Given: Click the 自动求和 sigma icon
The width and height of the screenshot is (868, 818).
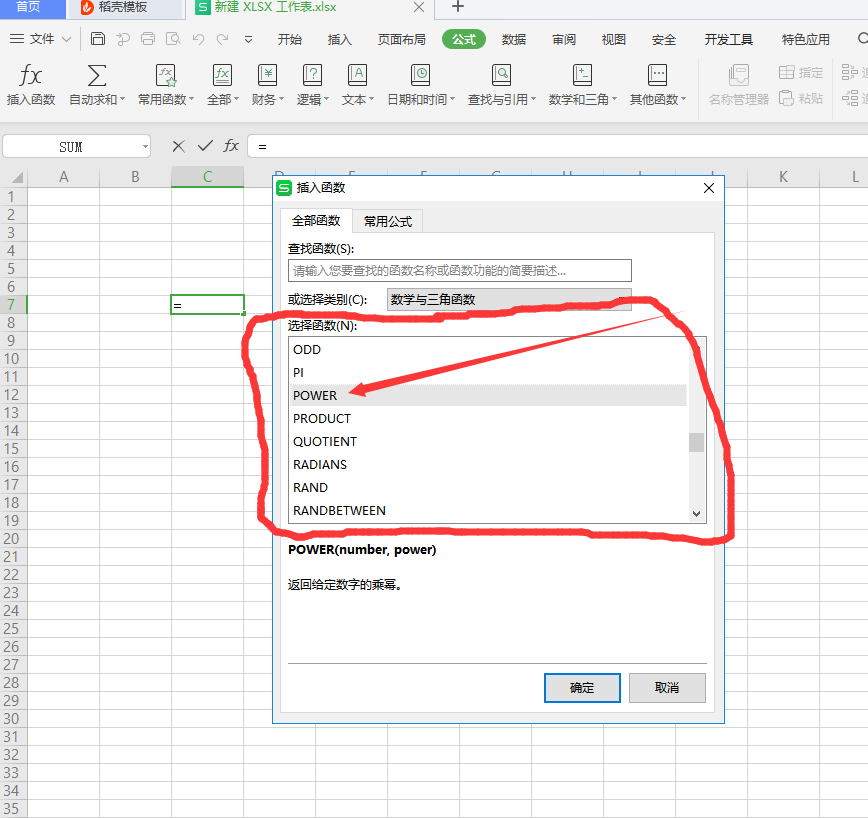Looking at the screenshot, I should [x=97, y=76].
